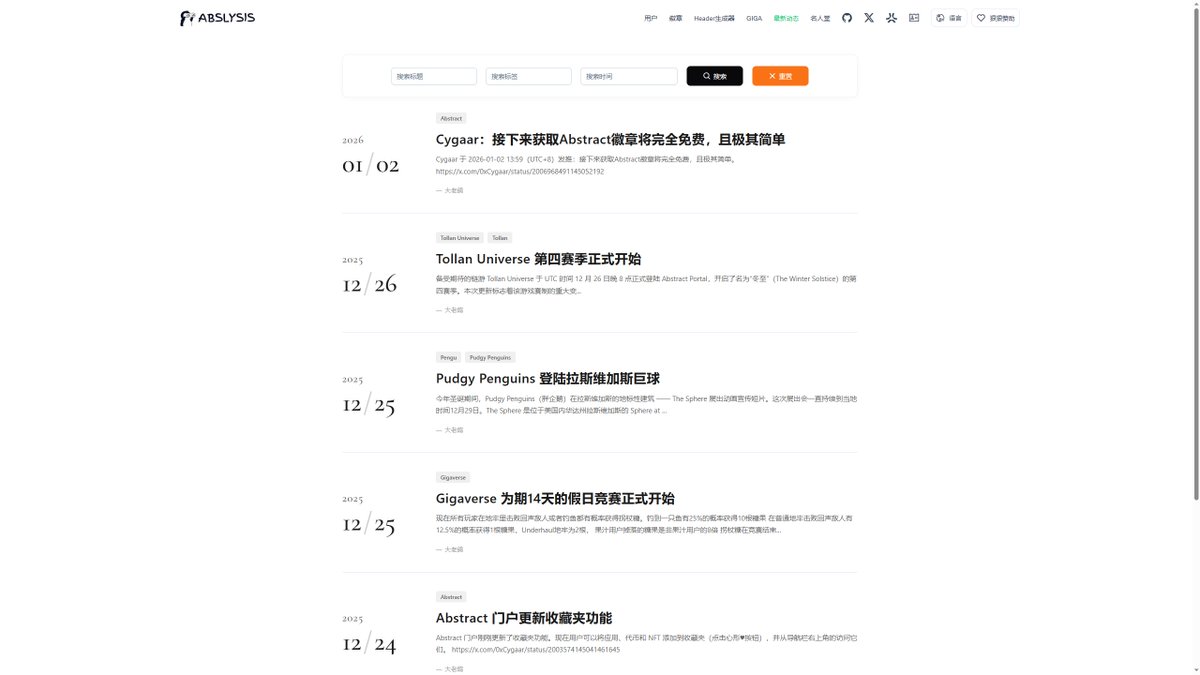Open the X (Twitter) icon link
The image size is (1200, 675).
(869, 18)
